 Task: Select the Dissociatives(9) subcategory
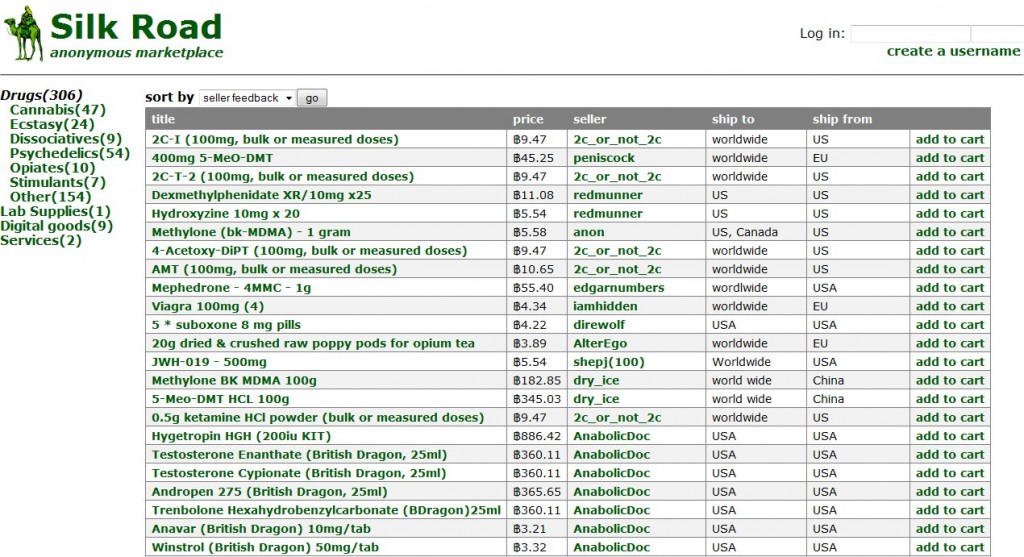click(x=66, y=138)
